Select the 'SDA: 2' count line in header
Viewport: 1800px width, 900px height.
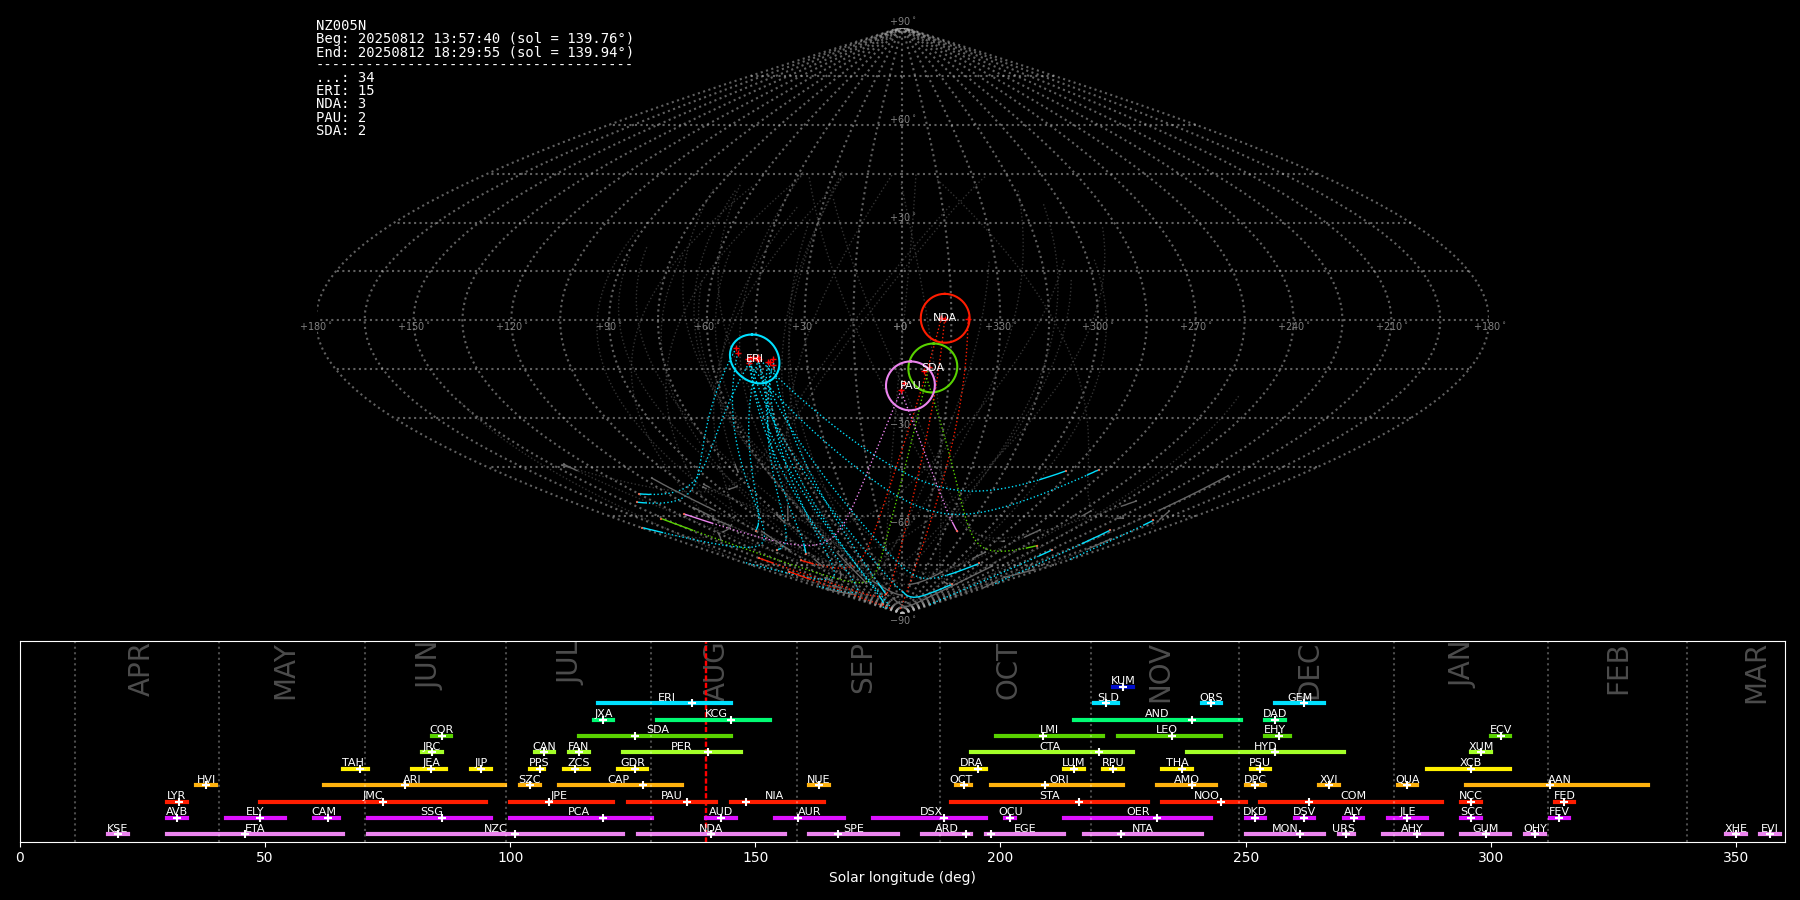pos(341,131)
